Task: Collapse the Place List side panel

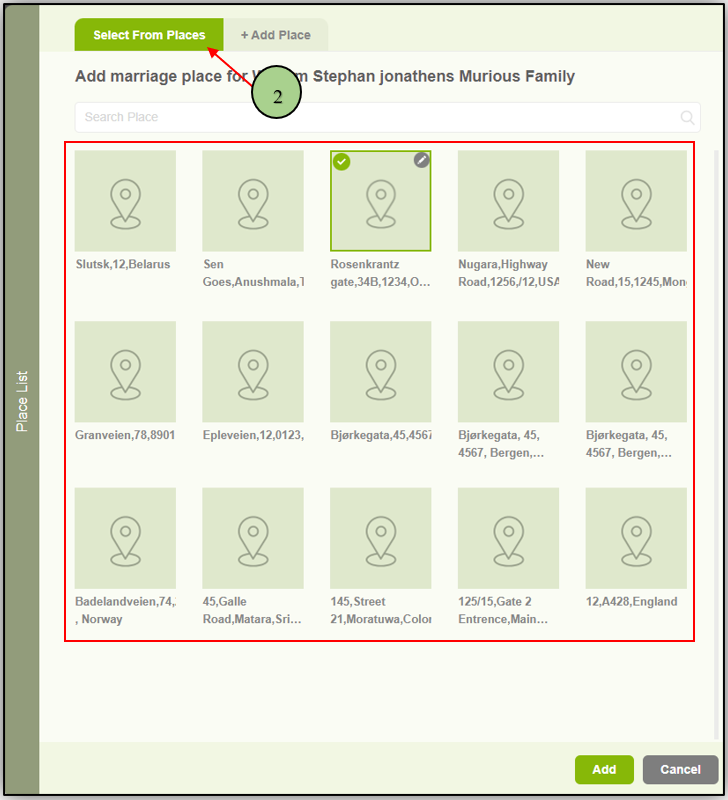Action: click(22, 401)
